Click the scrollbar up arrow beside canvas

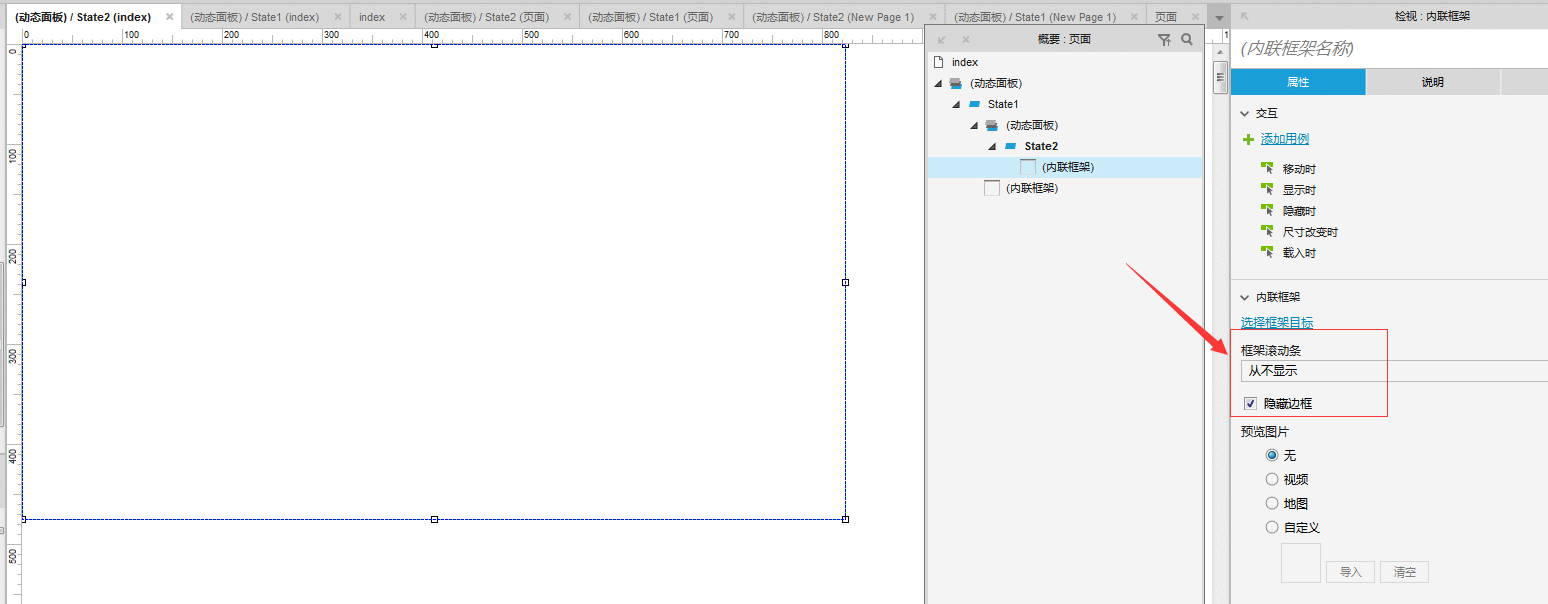point(1220,51)
